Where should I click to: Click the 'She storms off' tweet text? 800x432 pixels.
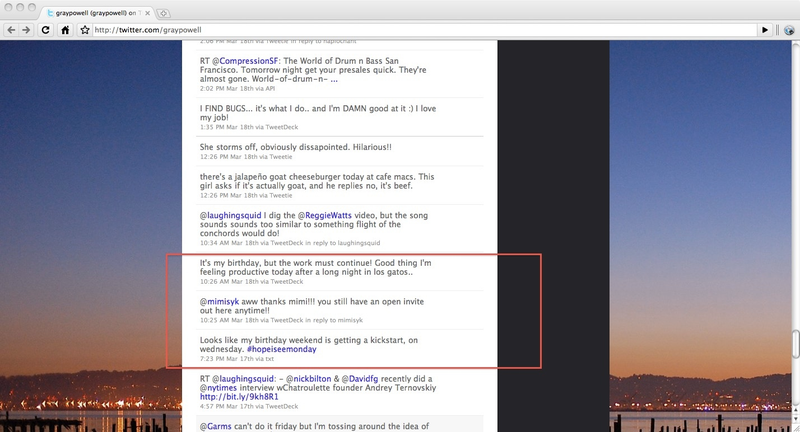pos(296,147)
